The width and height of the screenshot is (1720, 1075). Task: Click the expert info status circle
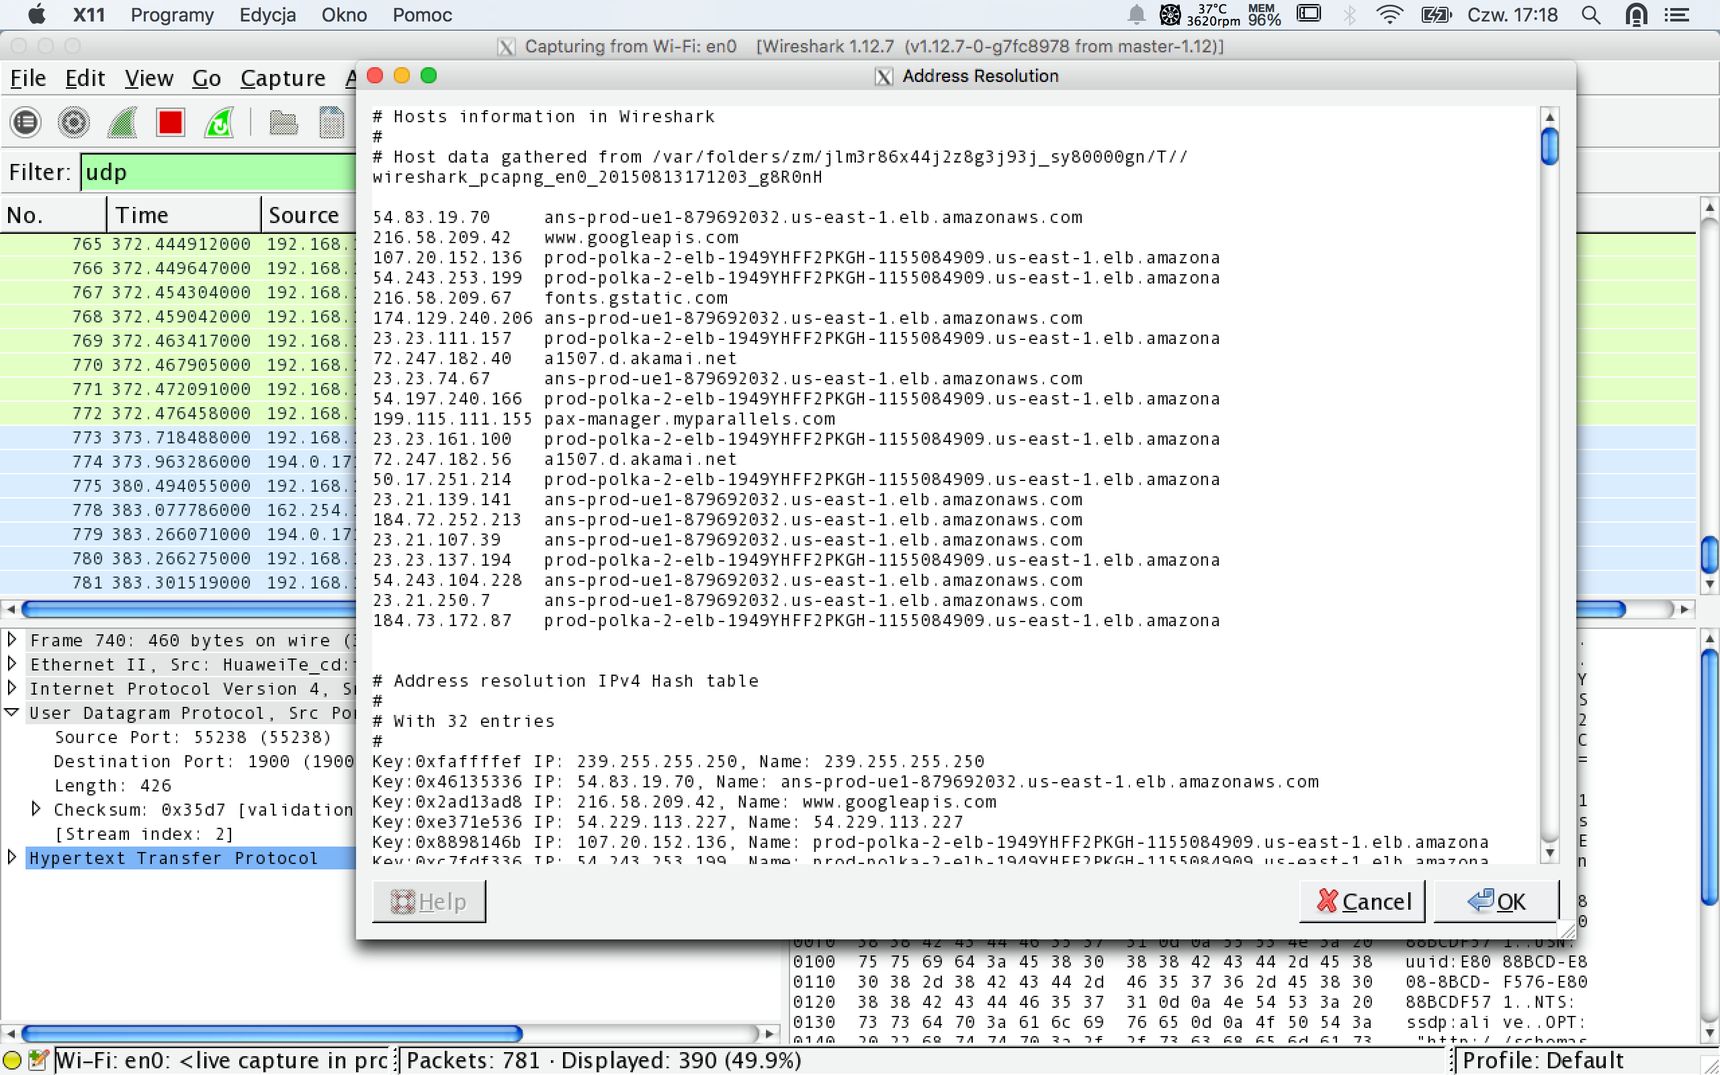(12, 1060)
